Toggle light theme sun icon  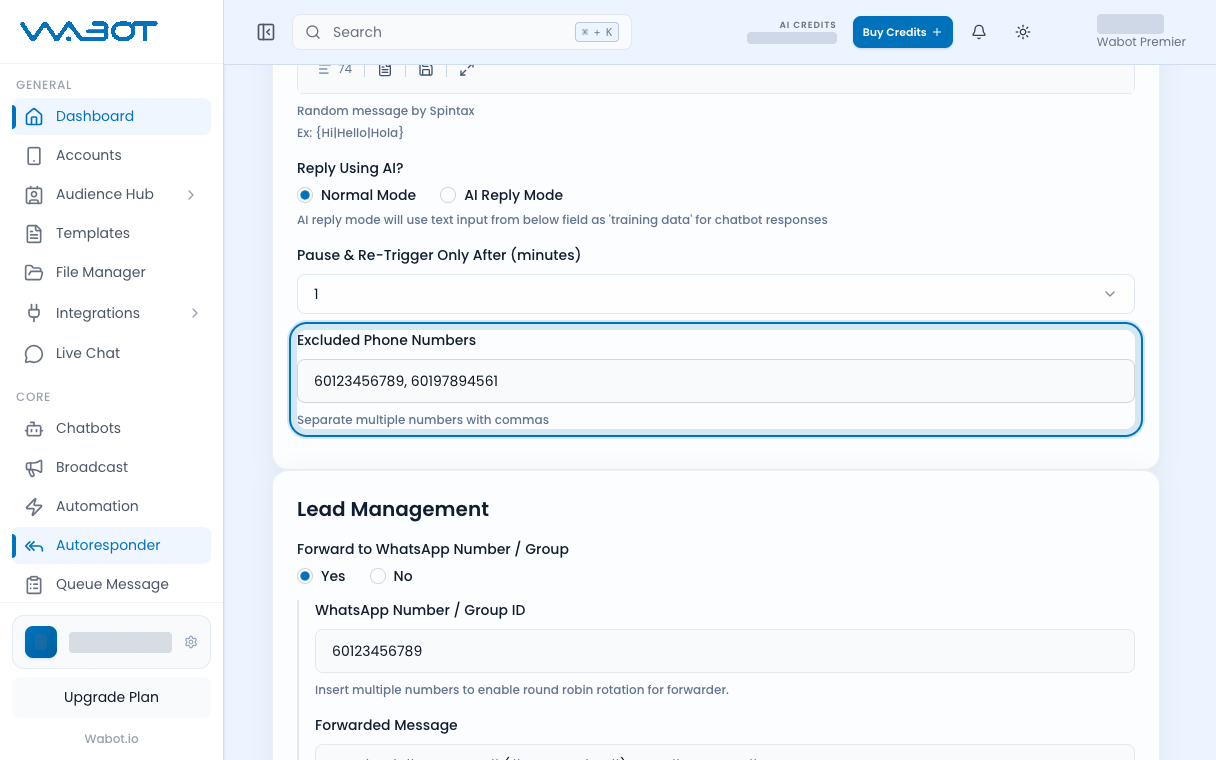pyautogui.click(x=1023, y=32)
